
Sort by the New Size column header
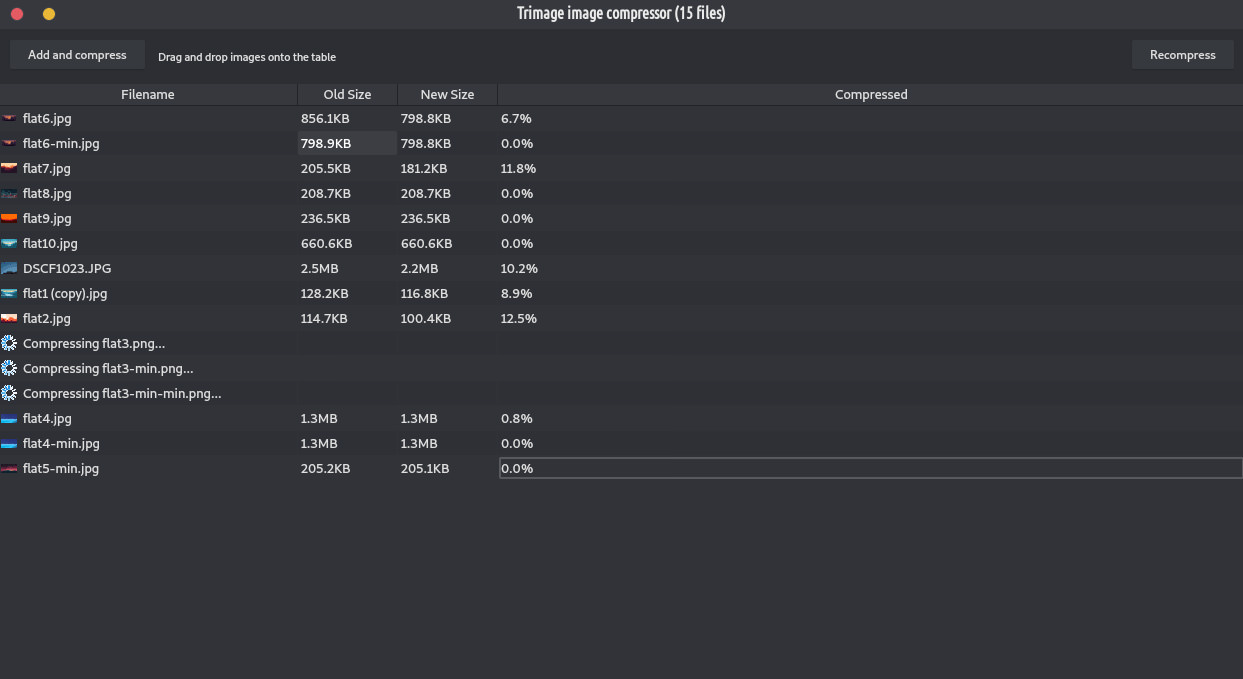pos(447,94)
